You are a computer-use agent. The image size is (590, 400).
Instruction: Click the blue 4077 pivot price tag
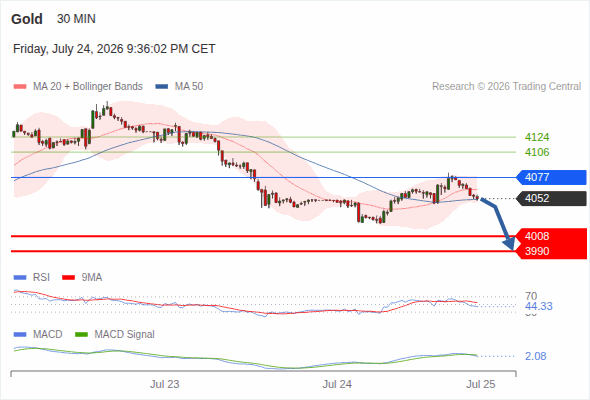click(551, 177)
